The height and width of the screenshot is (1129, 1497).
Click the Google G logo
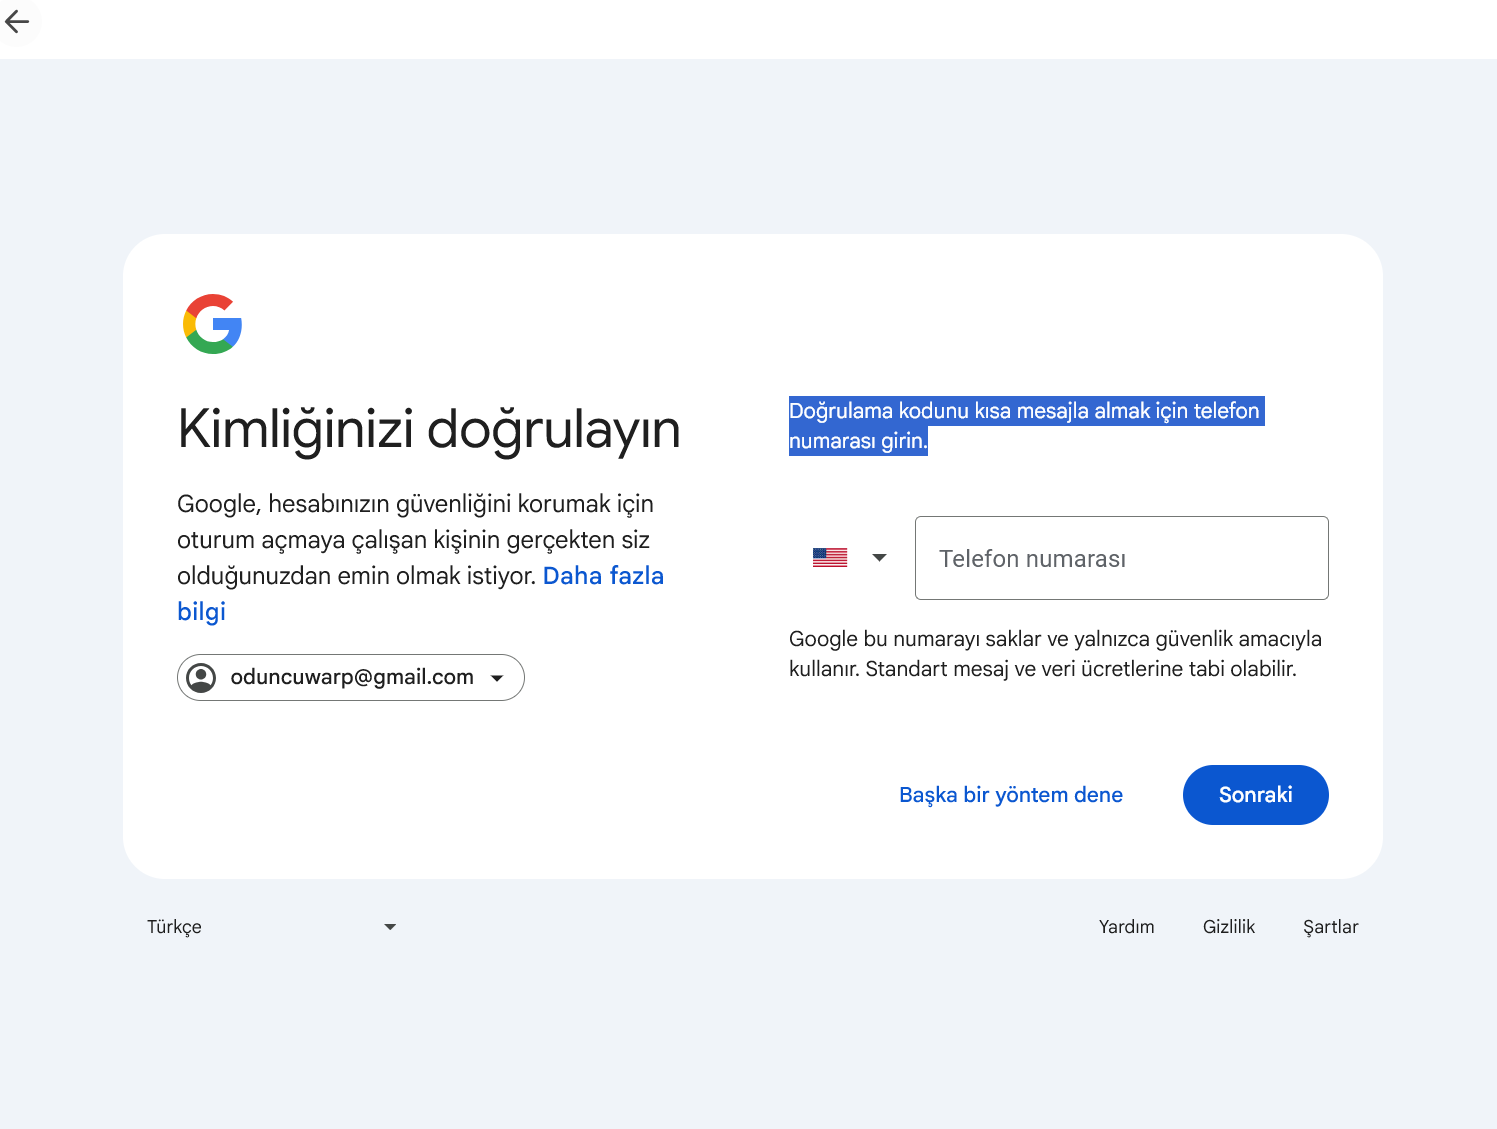[x=213, y=324]
